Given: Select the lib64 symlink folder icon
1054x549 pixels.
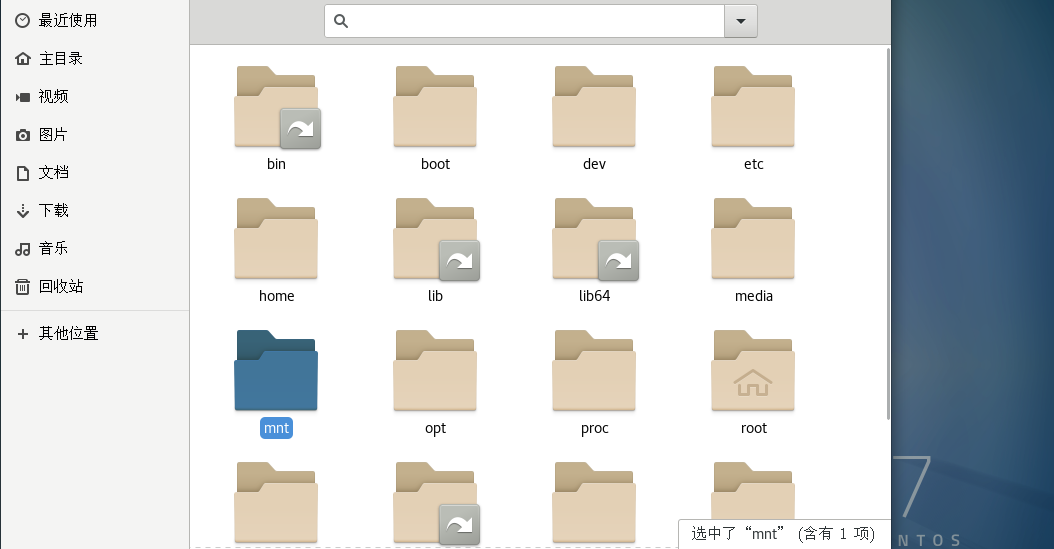Looking at the screenshot, I should [x=595, y=239].
